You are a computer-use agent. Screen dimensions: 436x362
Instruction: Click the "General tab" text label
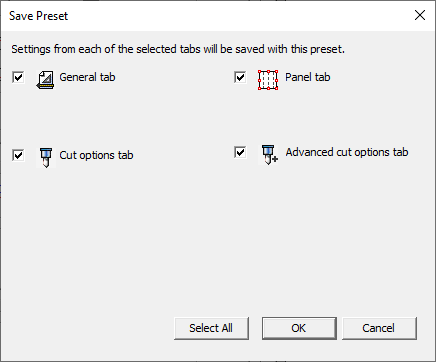(87, 77)
